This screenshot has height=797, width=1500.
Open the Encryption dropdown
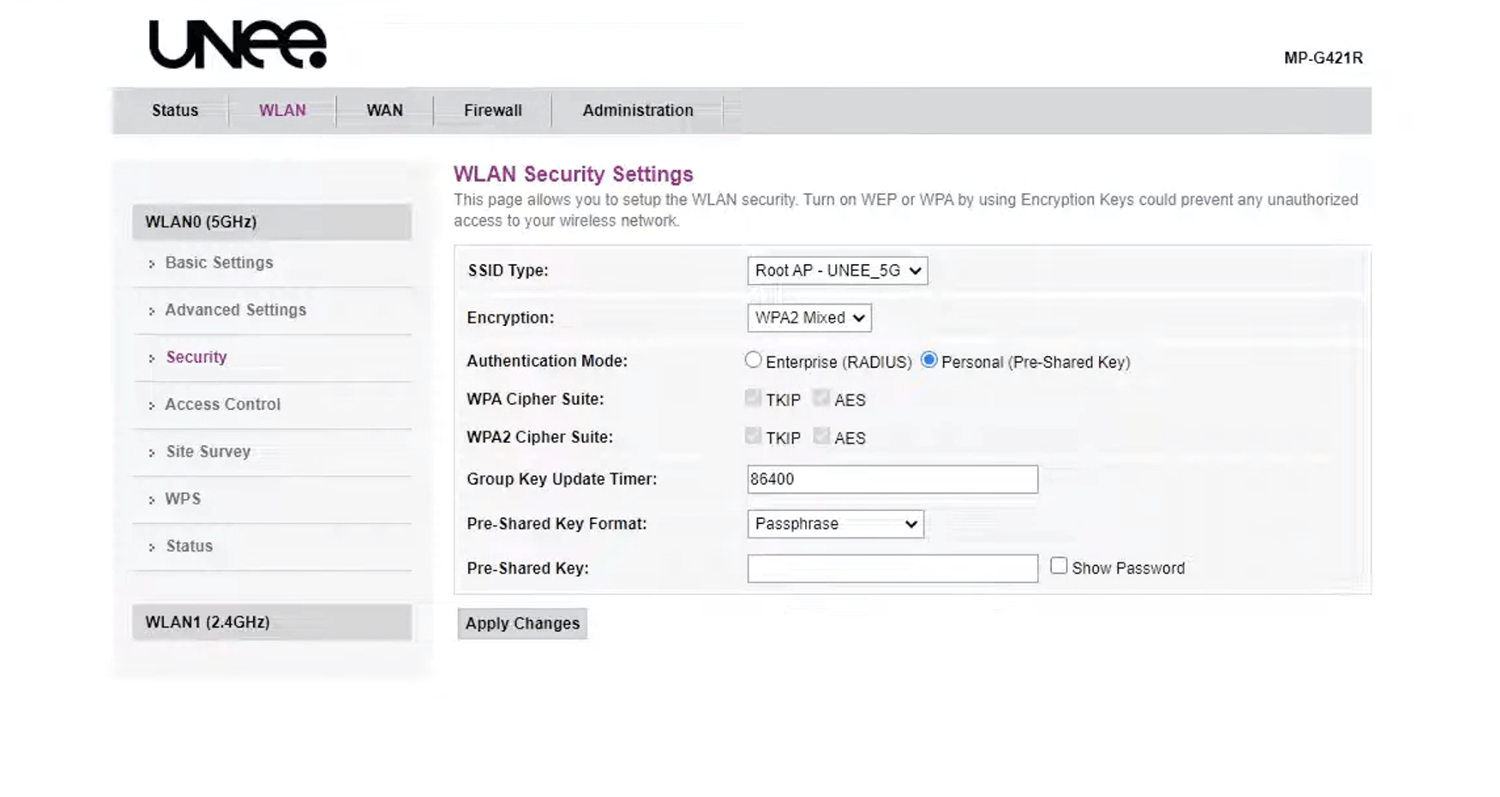point(809,318)
